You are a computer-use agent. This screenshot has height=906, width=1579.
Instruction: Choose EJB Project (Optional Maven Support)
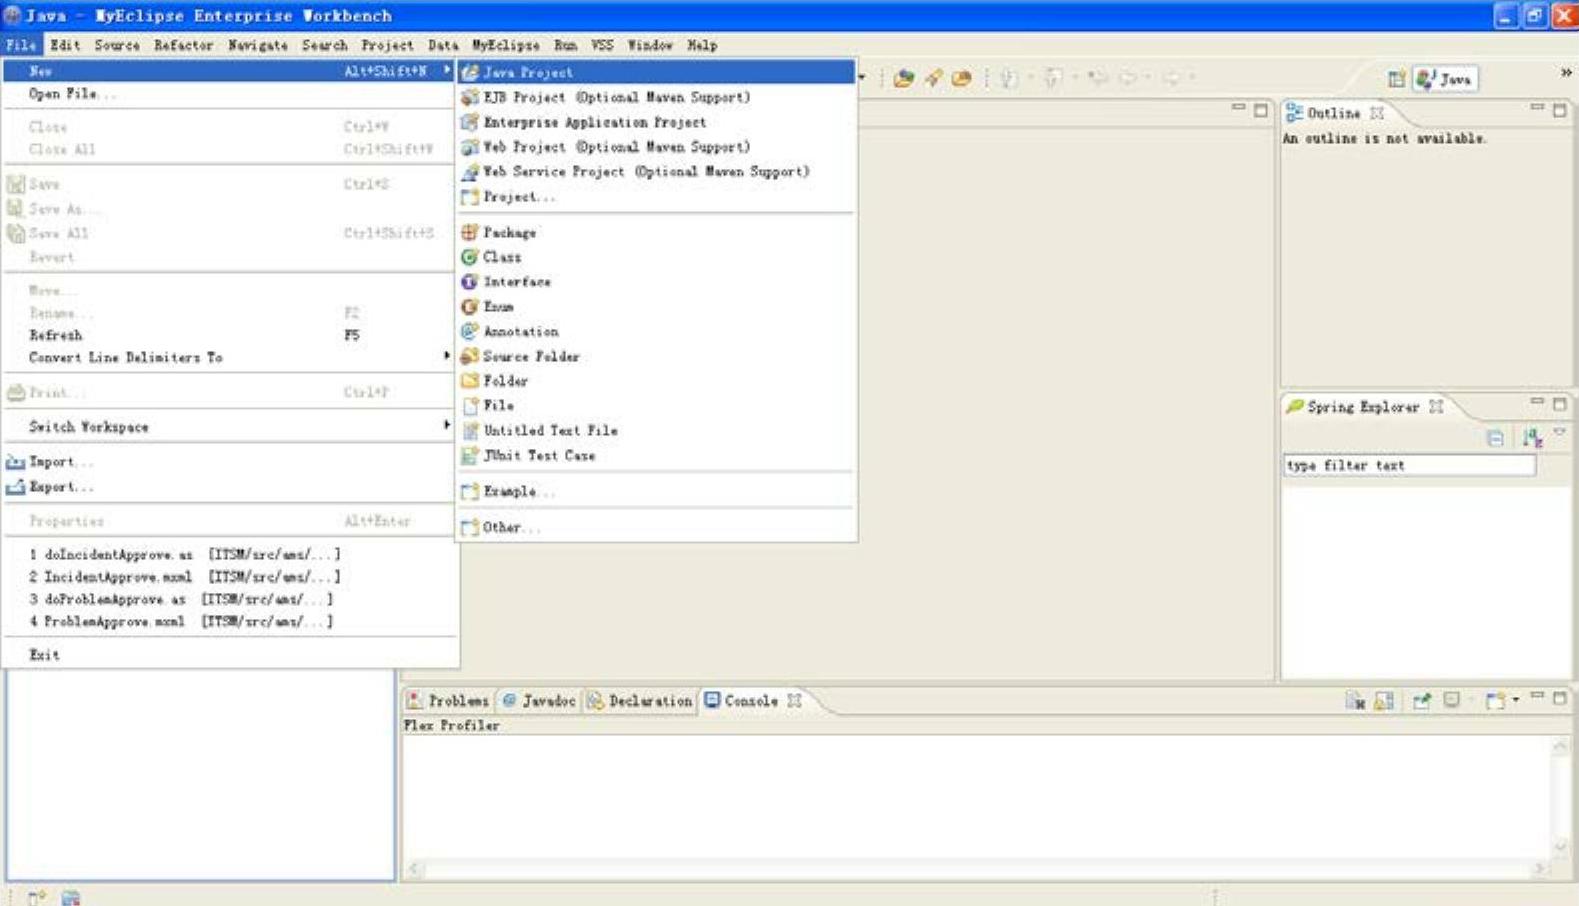click(x=656, y=97)
